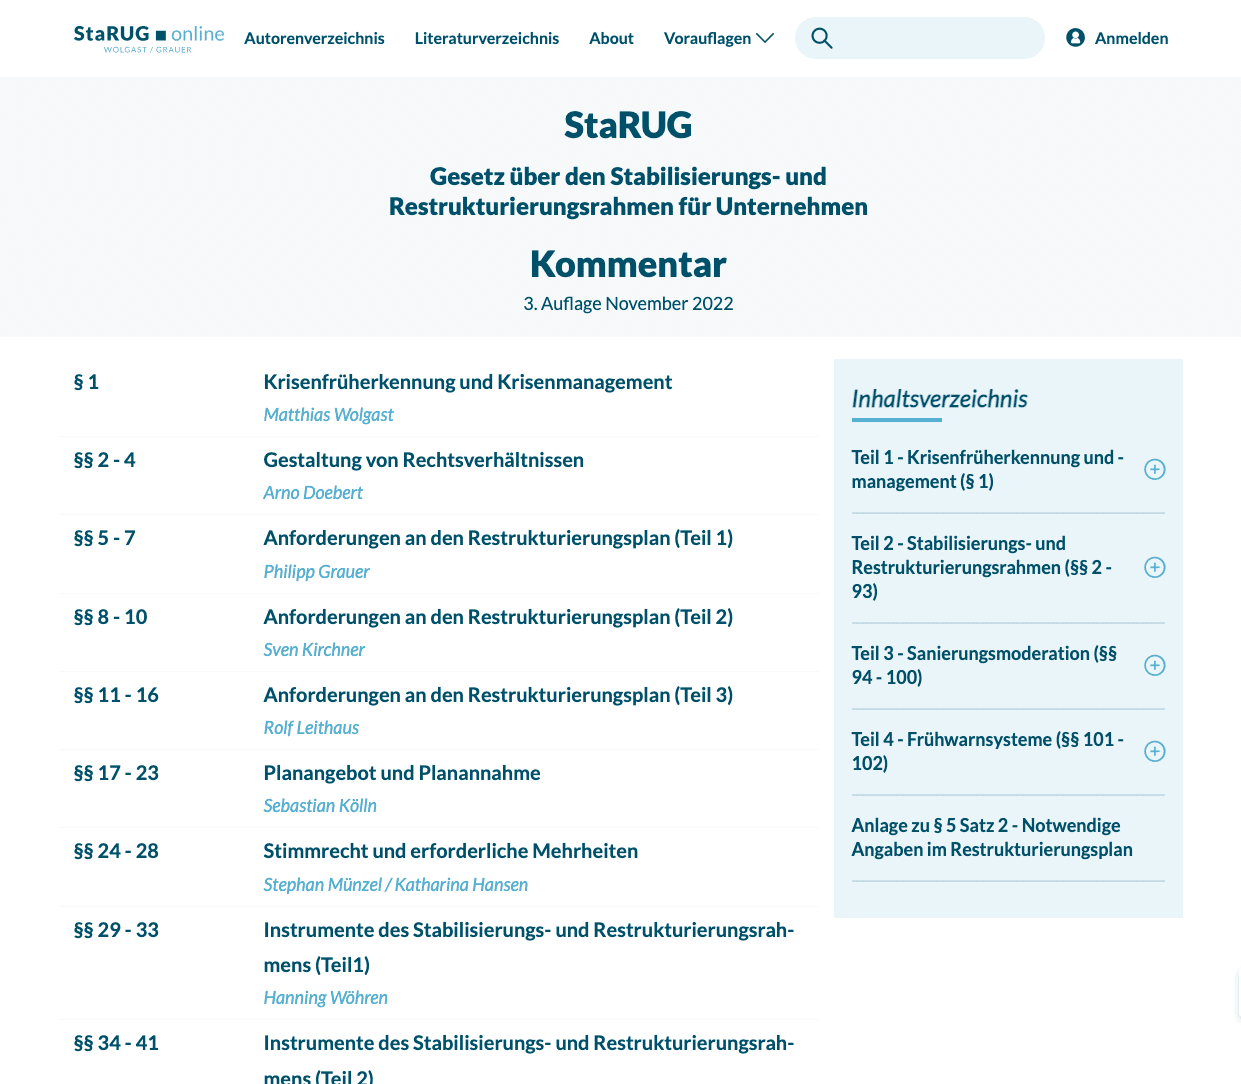The image size is (1241, 1084).
Task: Open the Vorauflagen dropdown menu
Action: pos(718,38)
